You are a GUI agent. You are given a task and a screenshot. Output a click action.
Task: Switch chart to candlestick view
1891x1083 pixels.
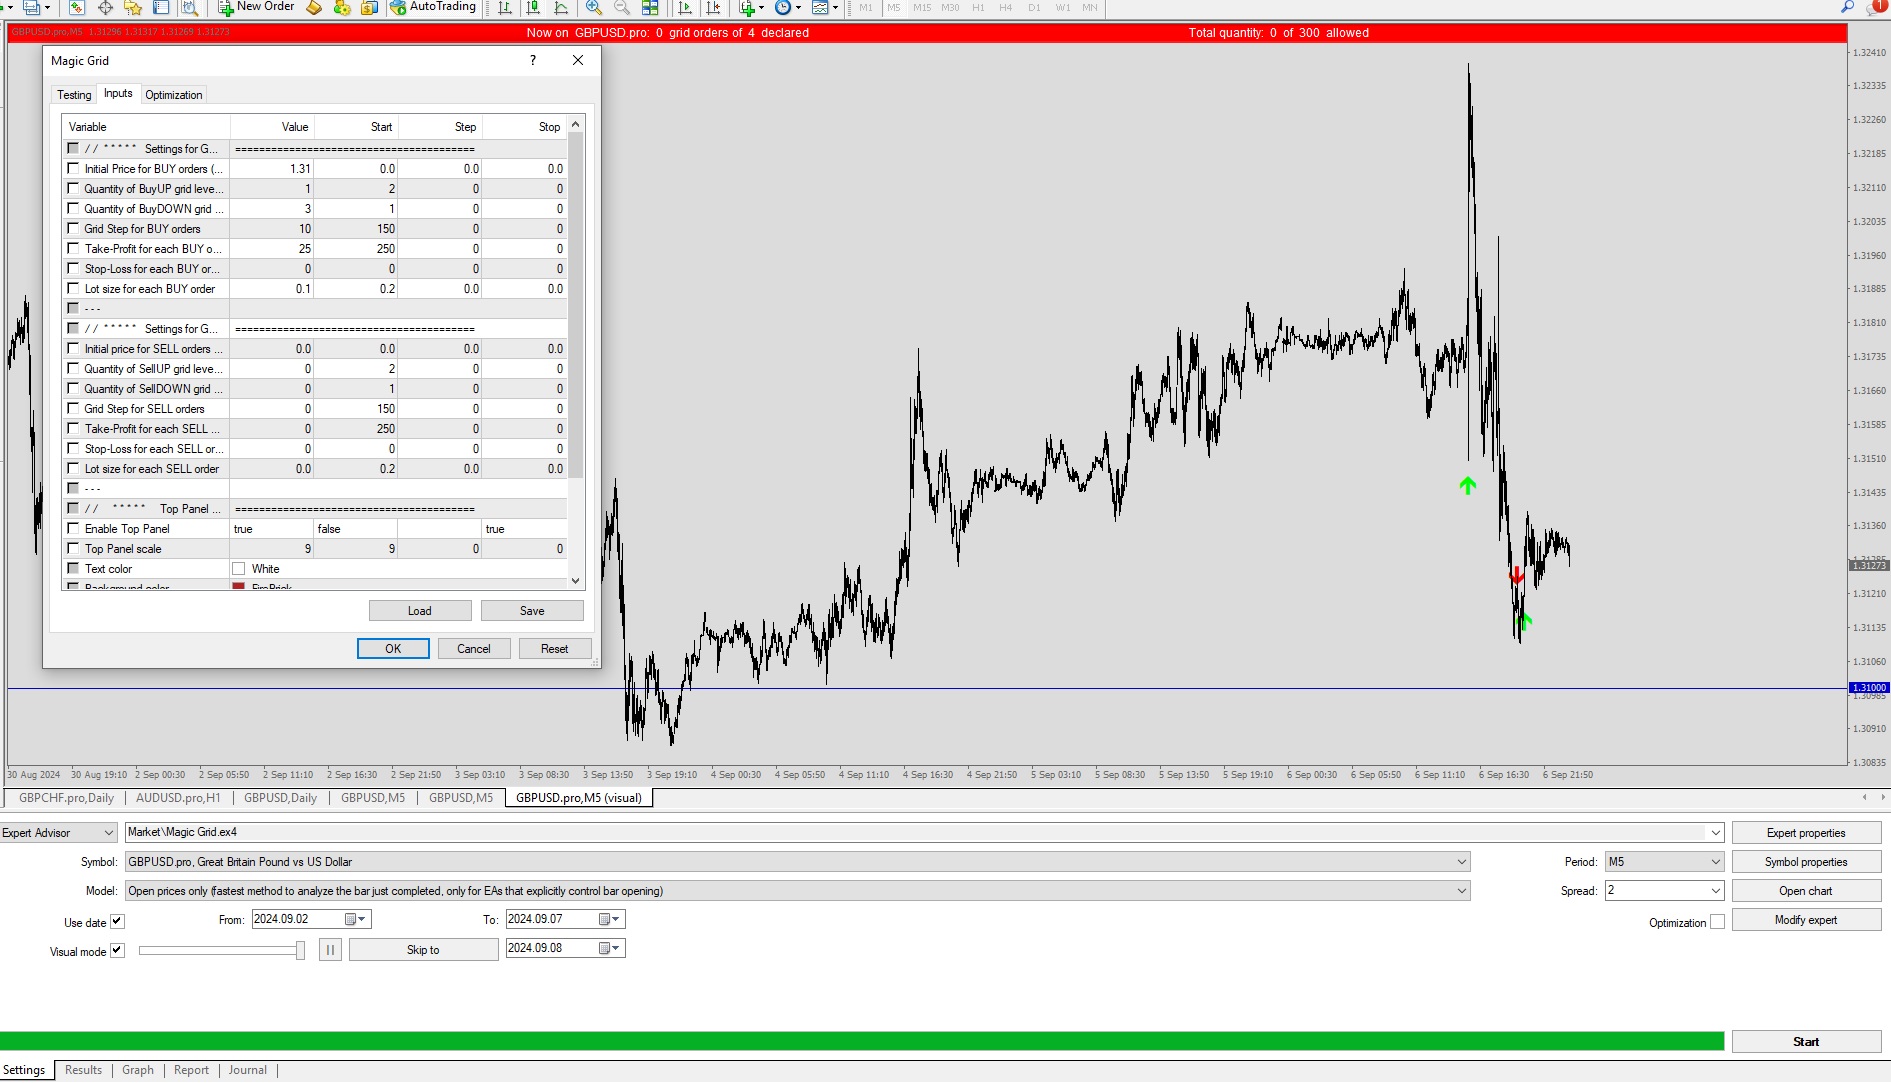[533, 7]
